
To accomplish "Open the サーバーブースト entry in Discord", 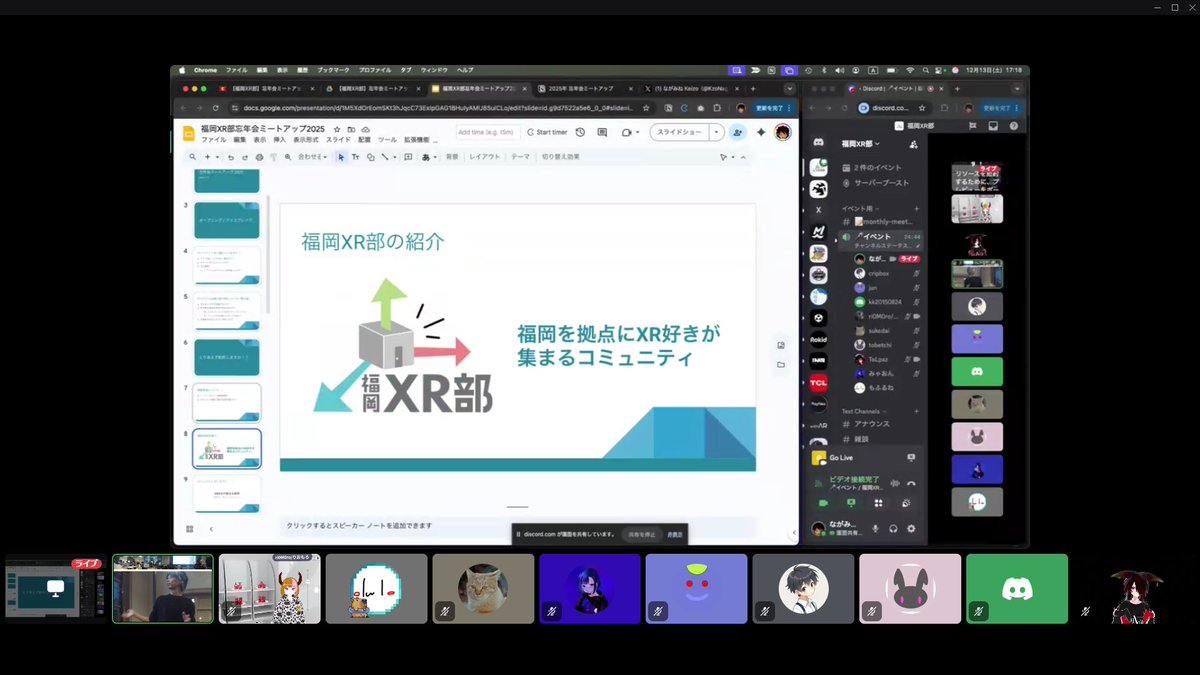I will click(x=880, y=183).
